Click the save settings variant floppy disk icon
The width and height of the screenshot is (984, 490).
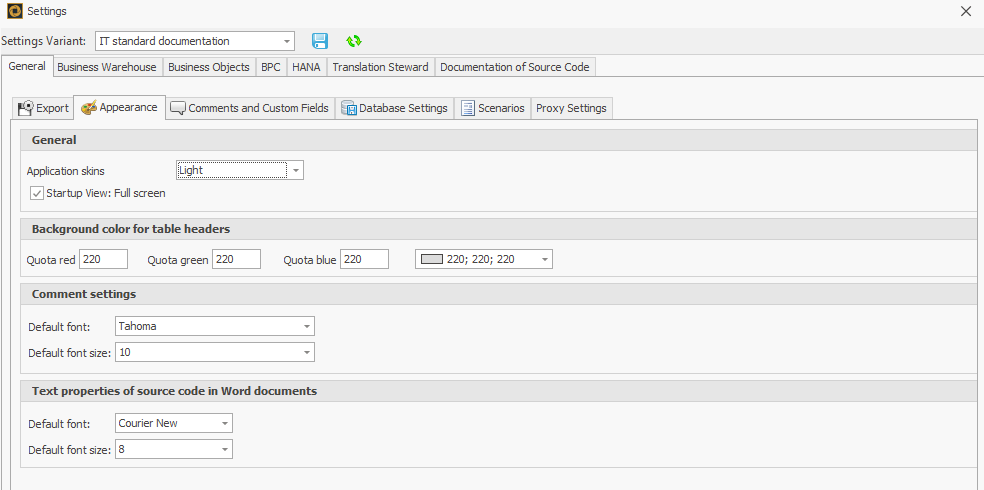pos(320,41)
